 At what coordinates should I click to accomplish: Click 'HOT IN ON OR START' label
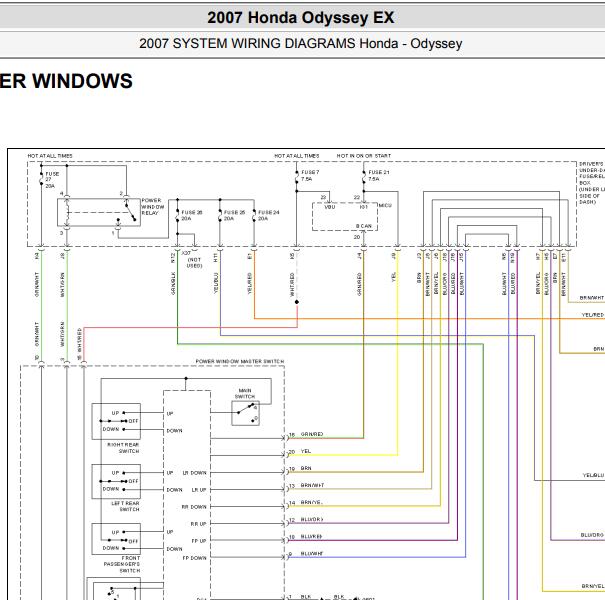click(363, 156)
